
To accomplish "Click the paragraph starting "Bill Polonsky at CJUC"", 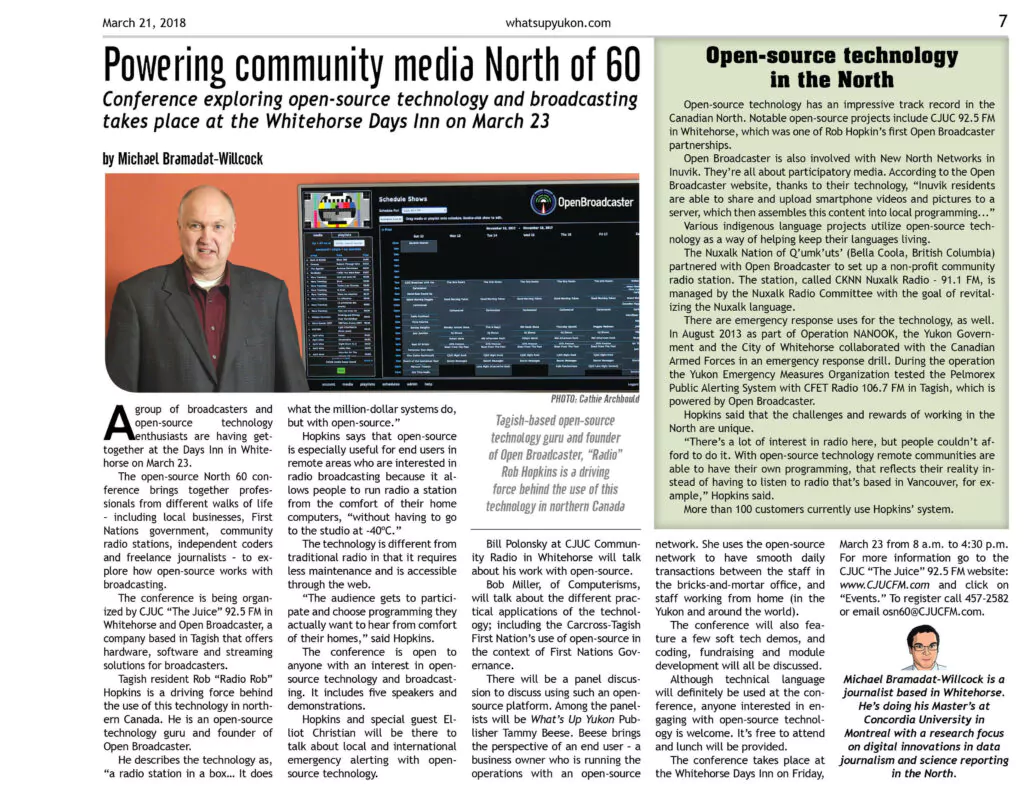I will pyautogui.click(x=556, y=558).
